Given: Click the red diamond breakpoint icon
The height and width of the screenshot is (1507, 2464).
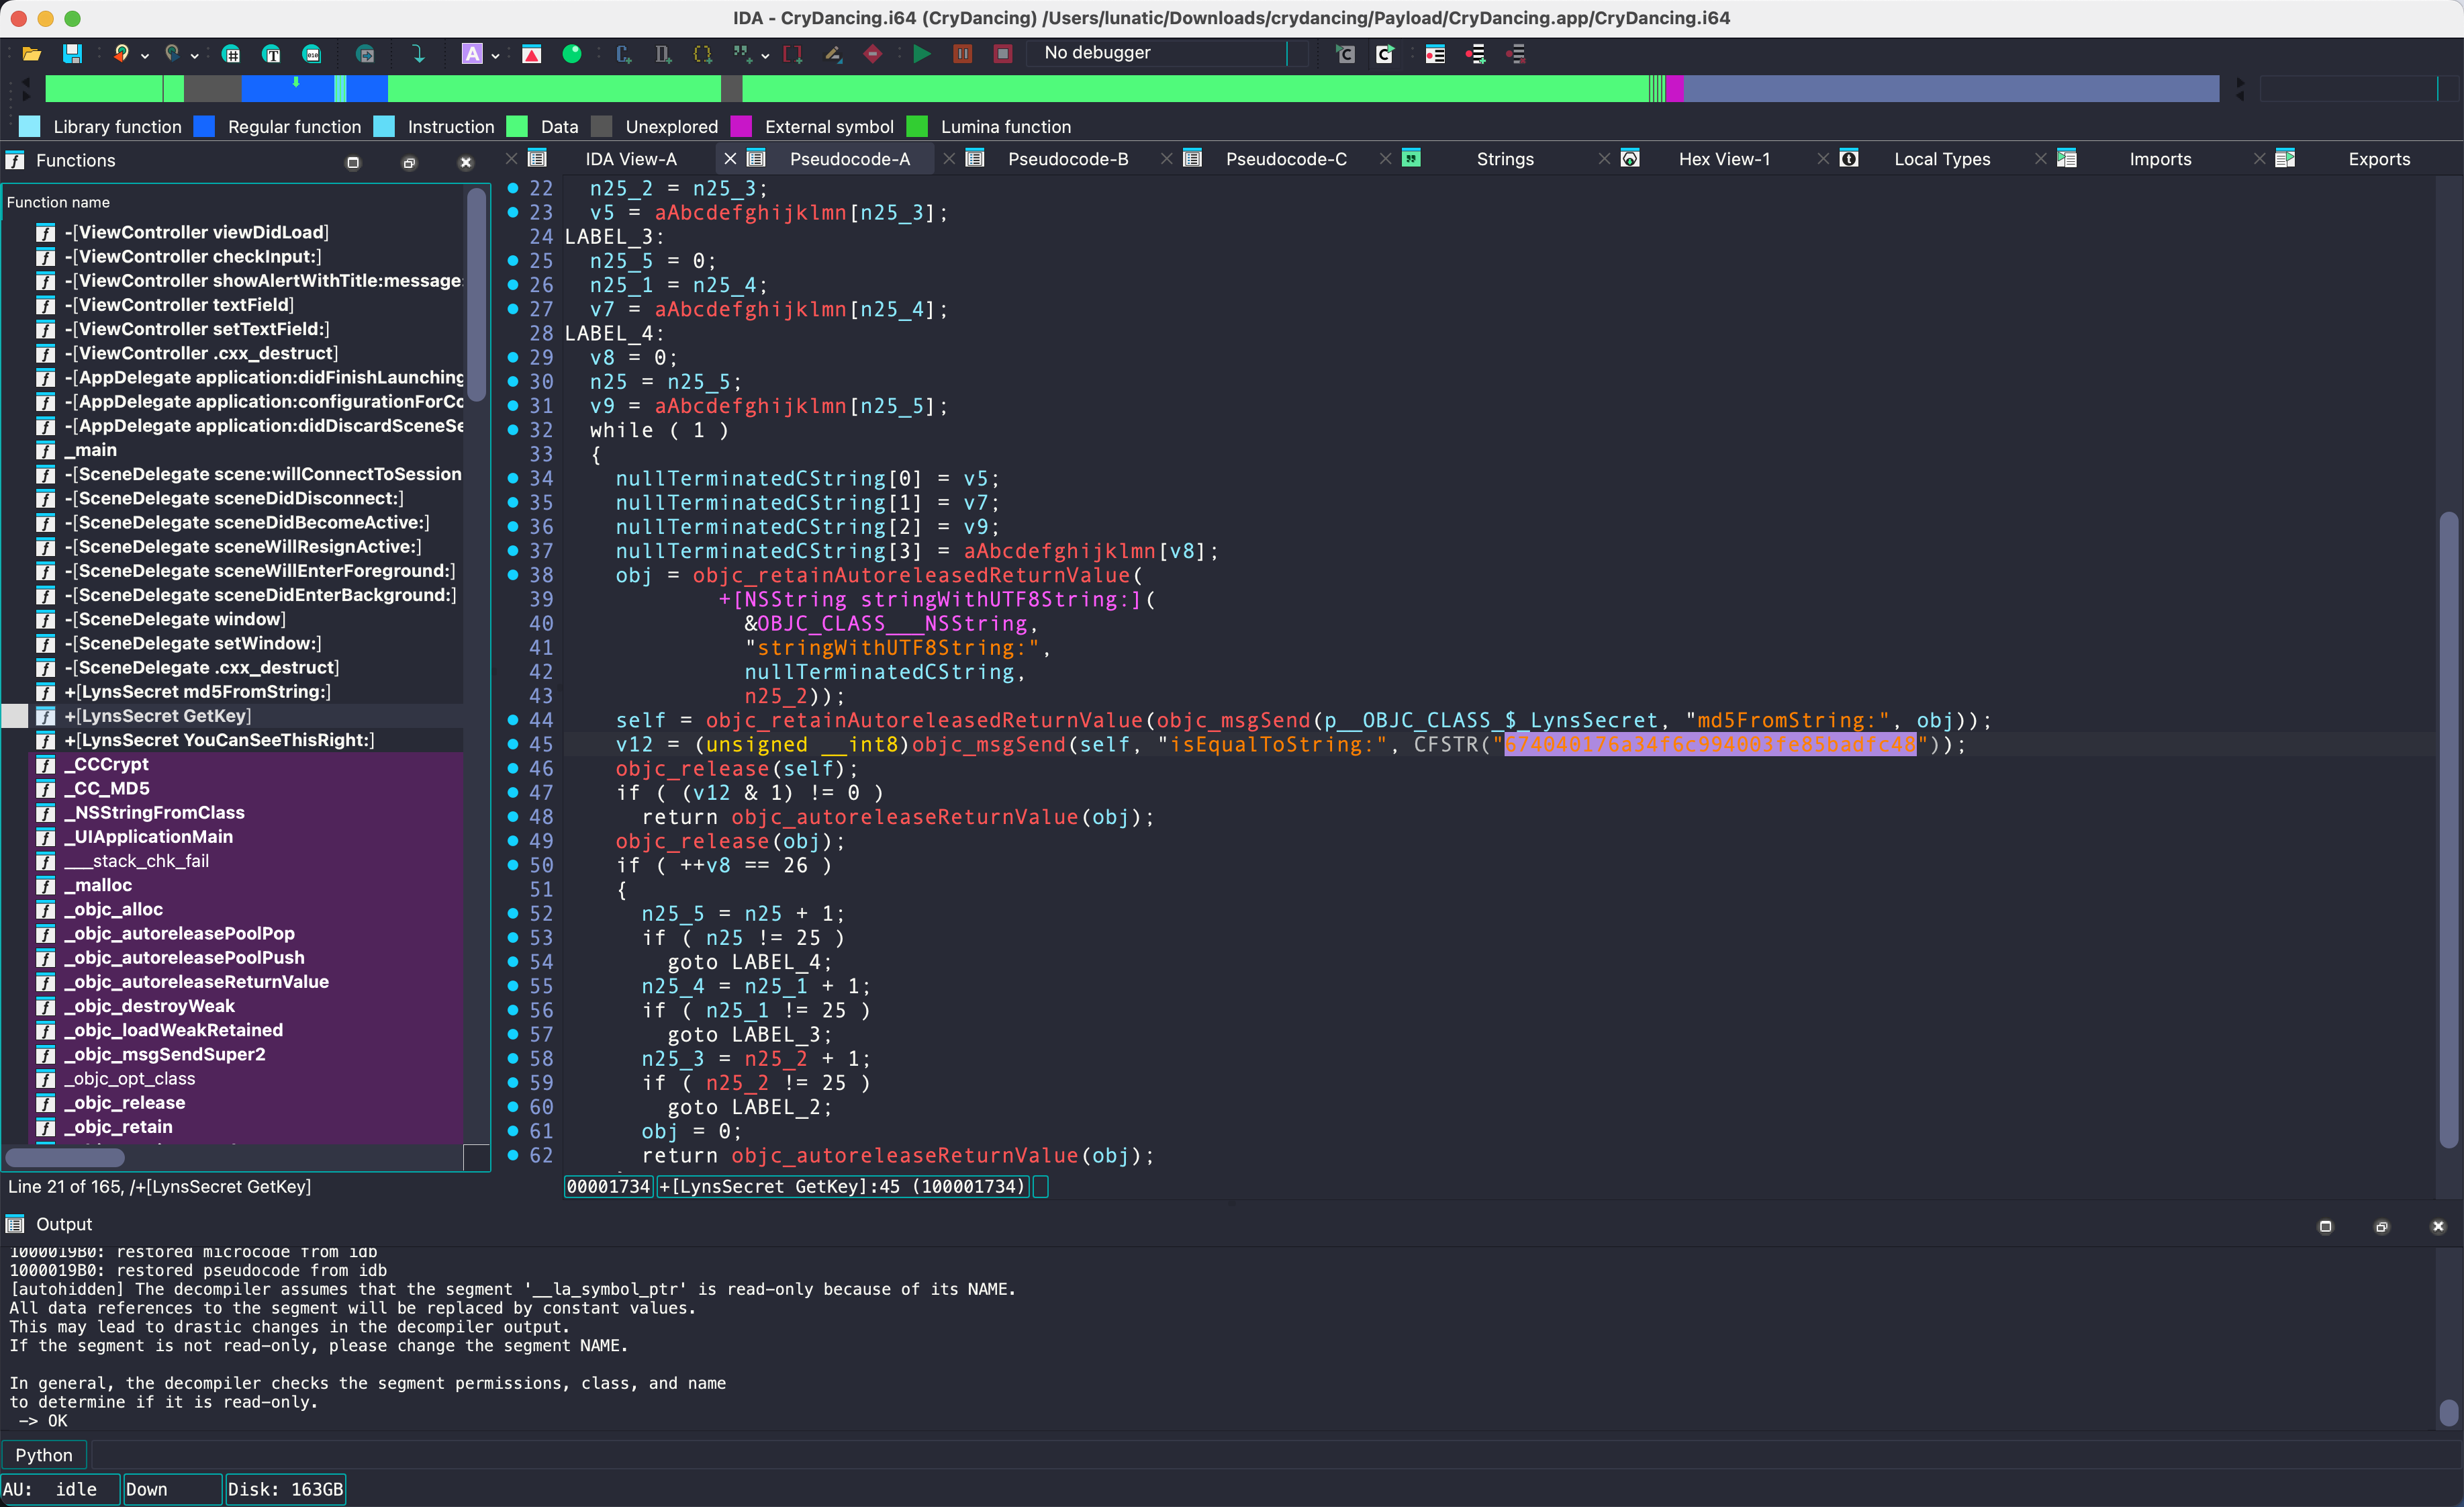Looking at the screenshot, I should click(873, 54).
